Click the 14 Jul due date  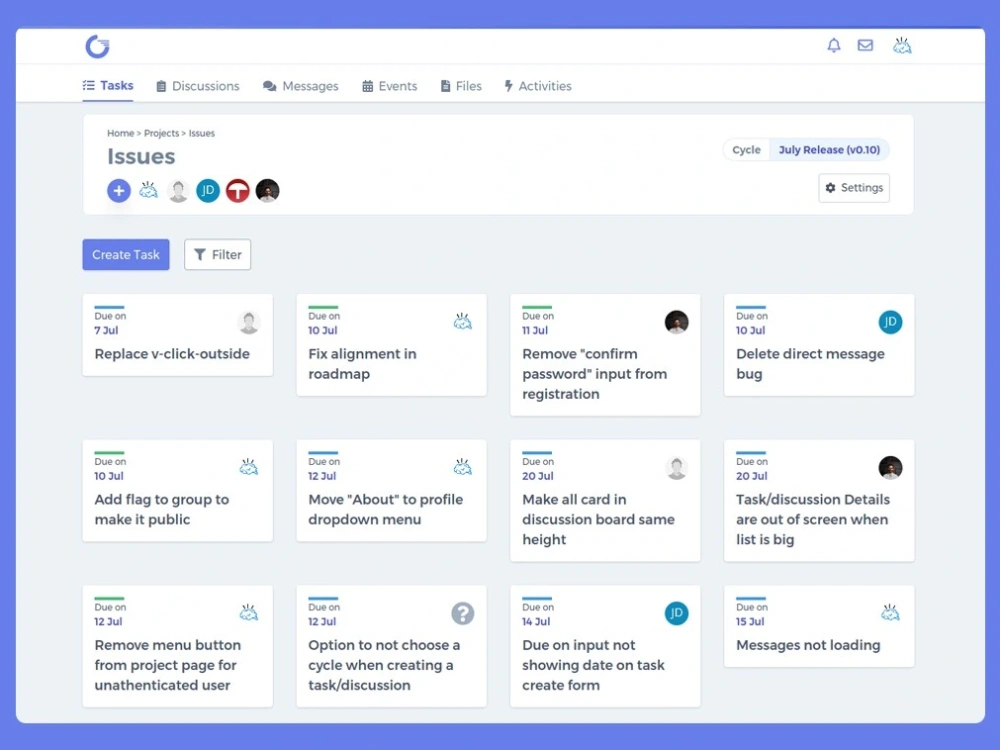click(536, 621)
